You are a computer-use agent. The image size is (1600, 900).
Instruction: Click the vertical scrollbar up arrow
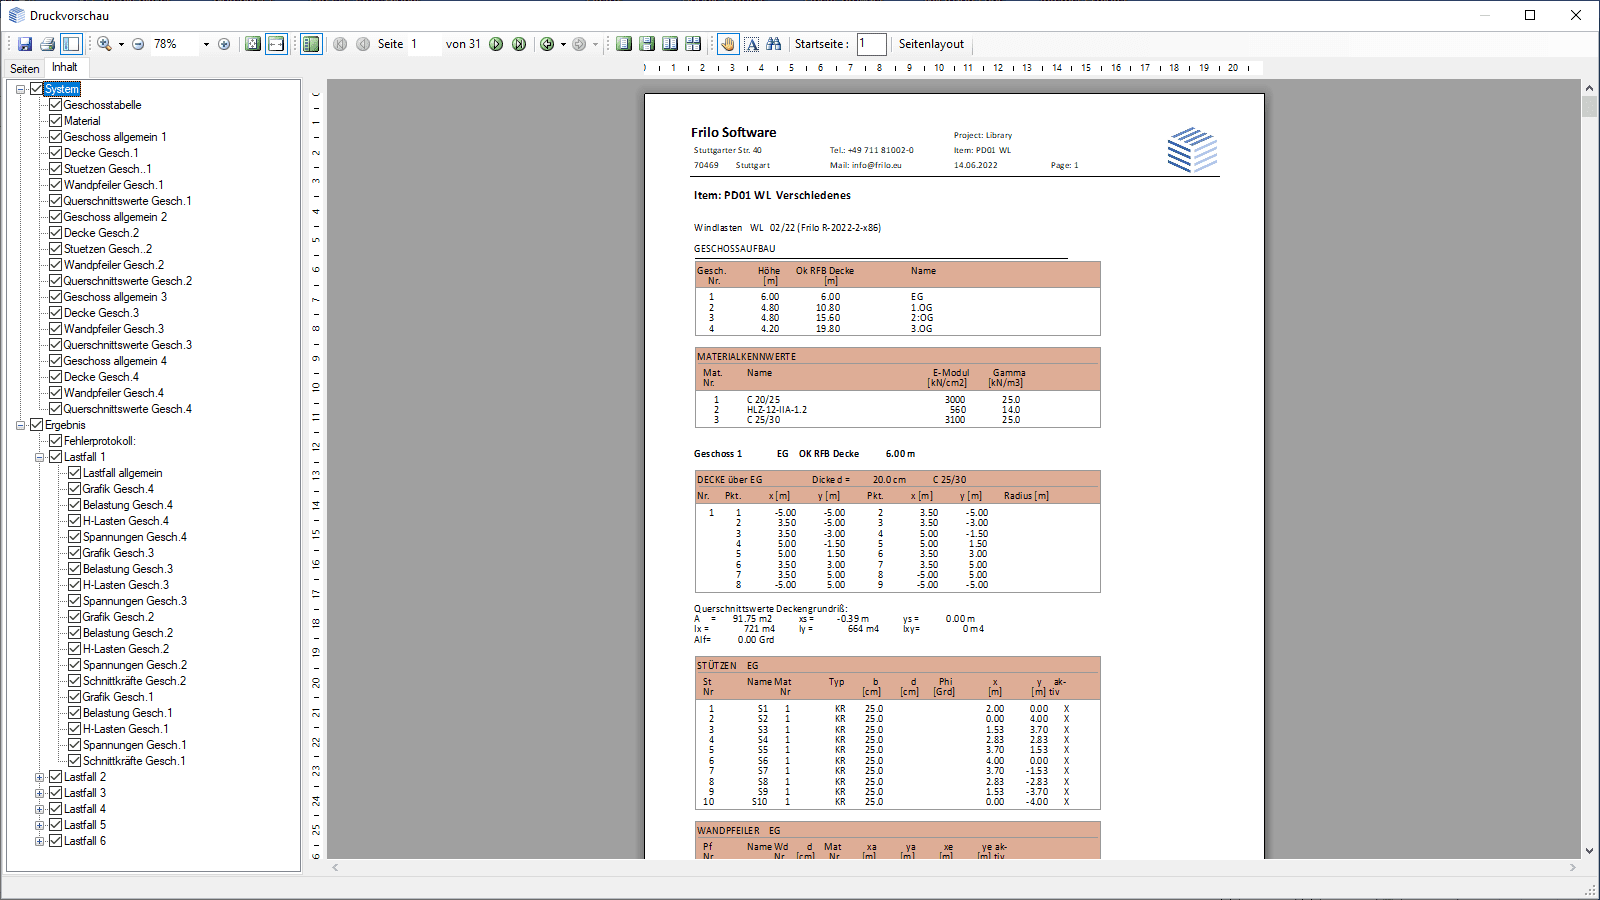pyautogui.click(x=1590, y=88)
